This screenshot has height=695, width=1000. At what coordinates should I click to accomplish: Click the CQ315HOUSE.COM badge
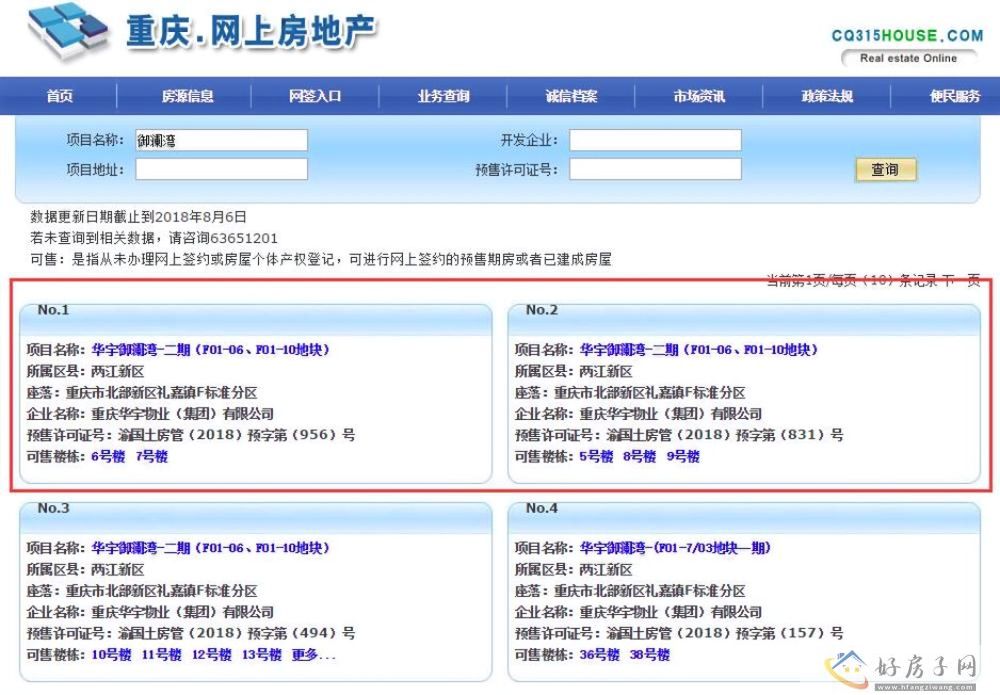tap(907, 45)
